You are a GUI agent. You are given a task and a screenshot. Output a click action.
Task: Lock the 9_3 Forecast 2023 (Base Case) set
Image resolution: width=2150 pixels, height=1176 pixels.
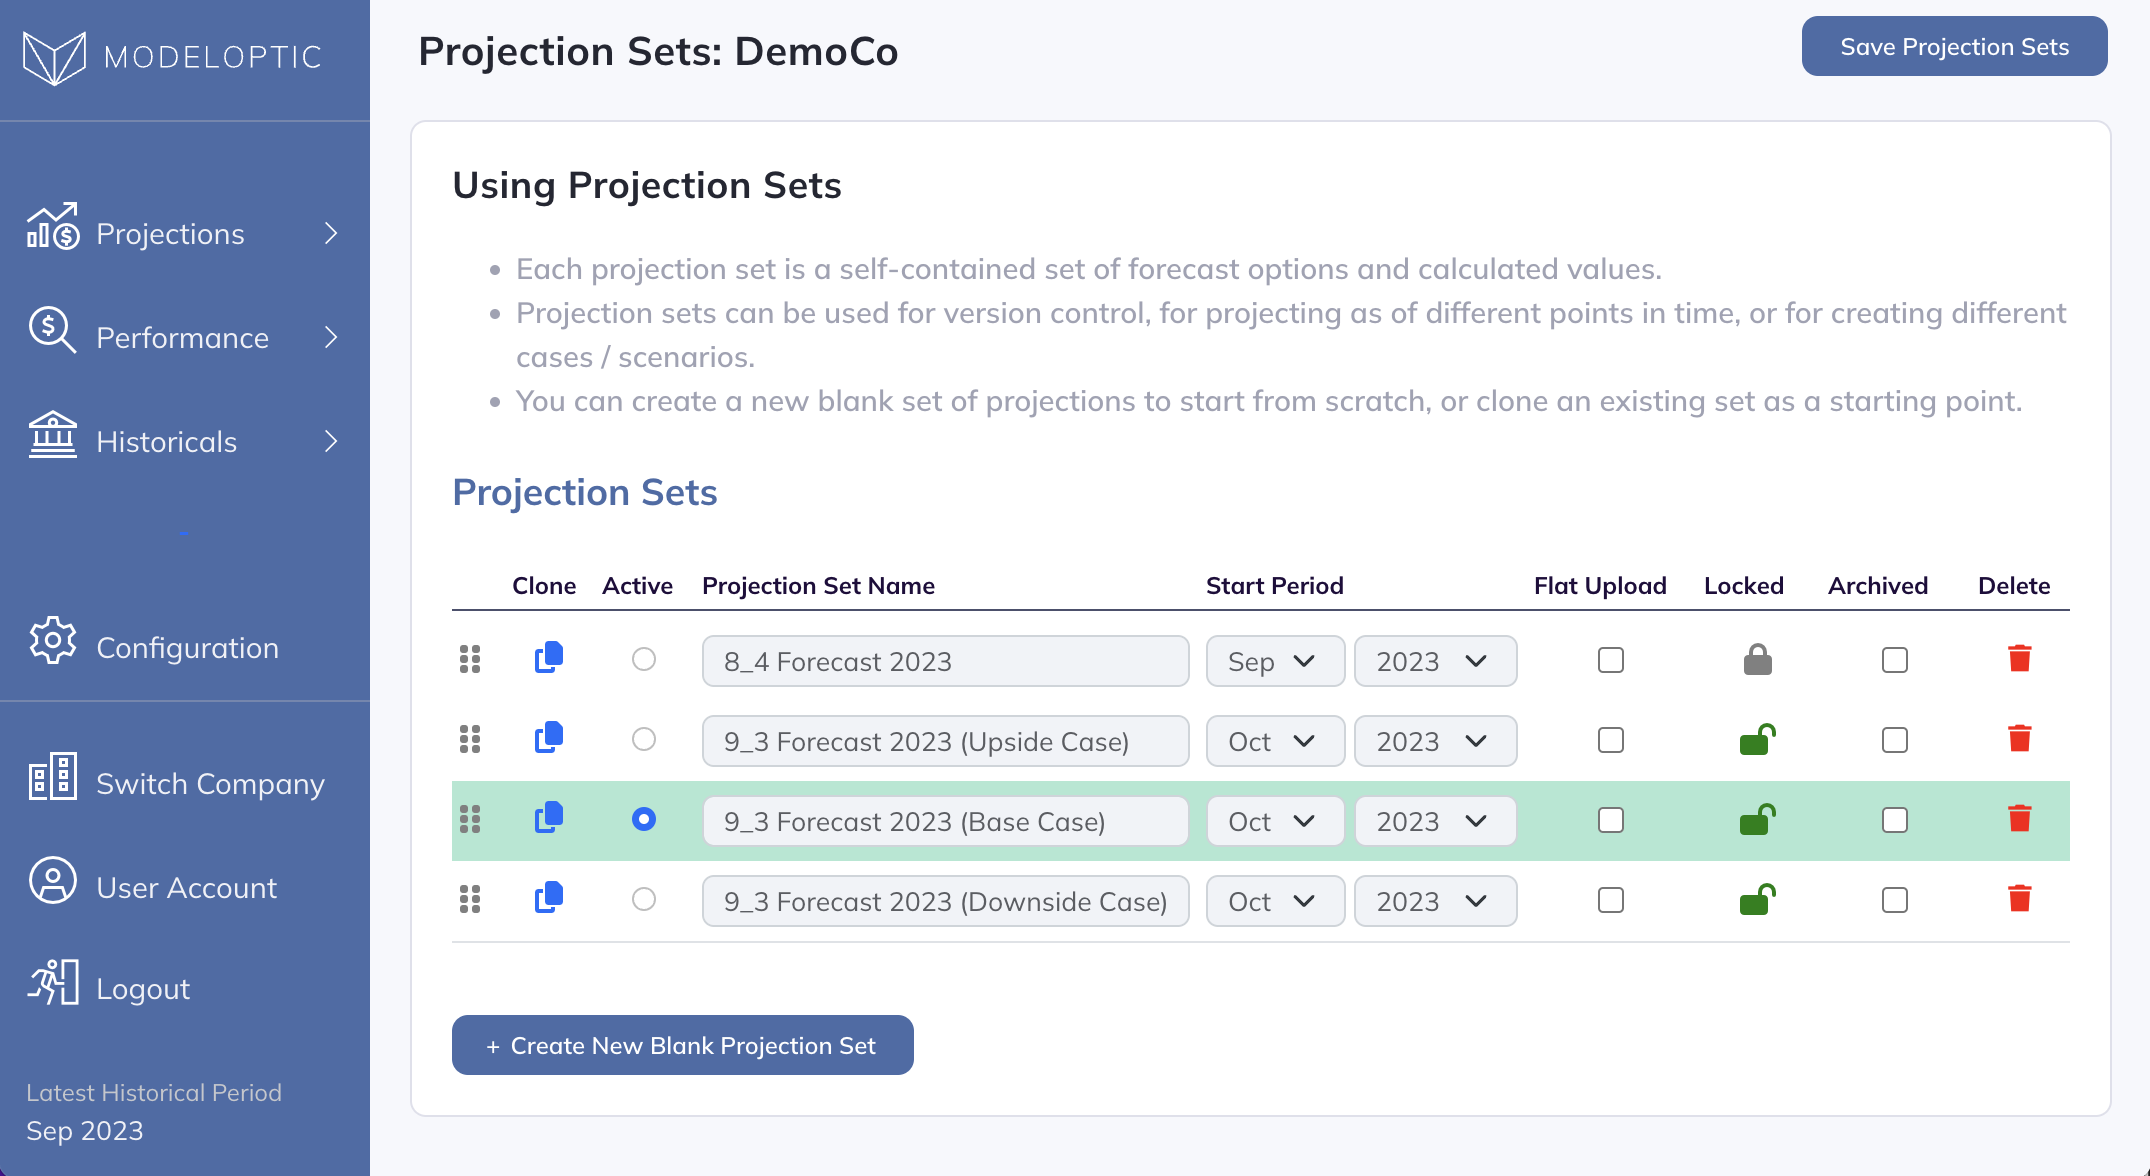[x=1757, y=819]
